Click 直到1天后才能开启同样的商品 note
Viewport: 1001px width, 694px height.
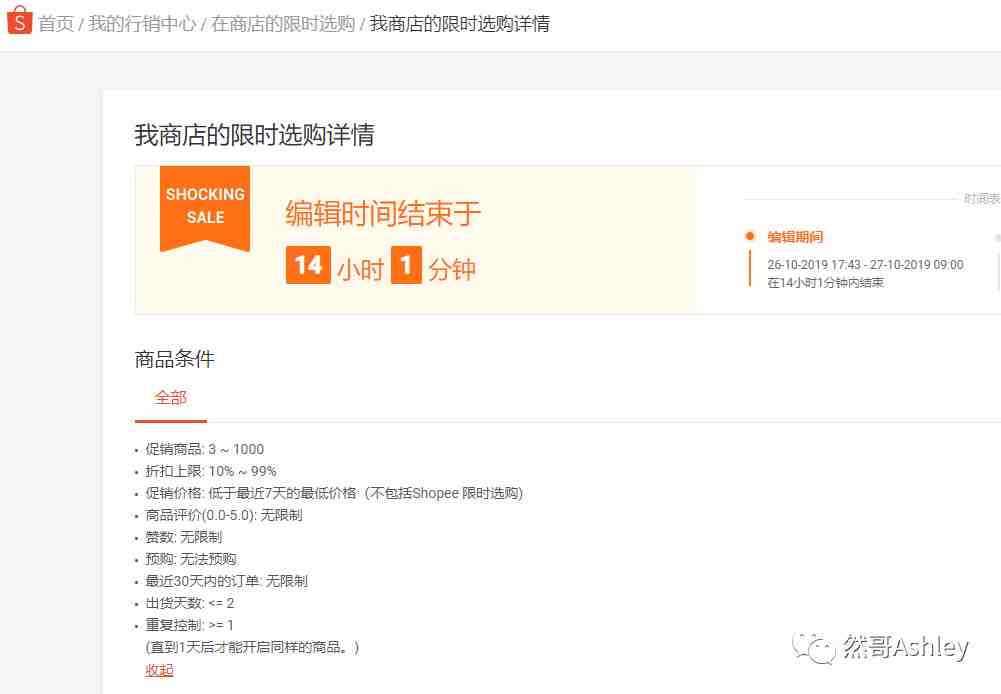252,647
